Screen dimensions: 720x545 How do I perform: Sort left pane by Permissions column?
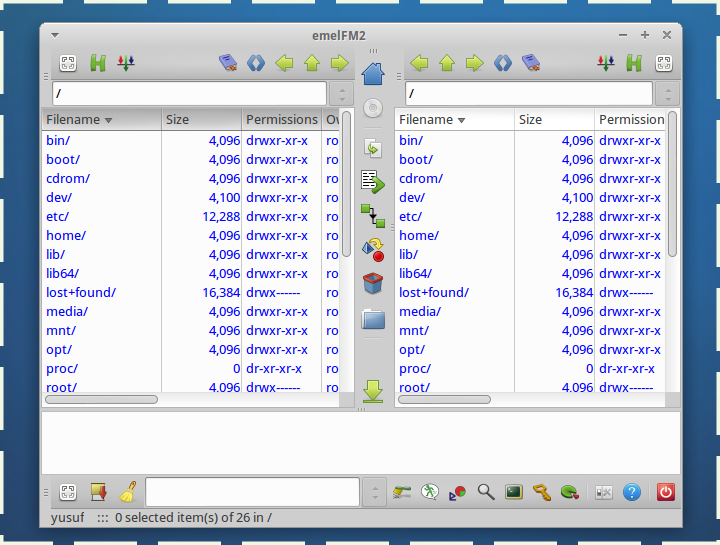pos(281,120)
